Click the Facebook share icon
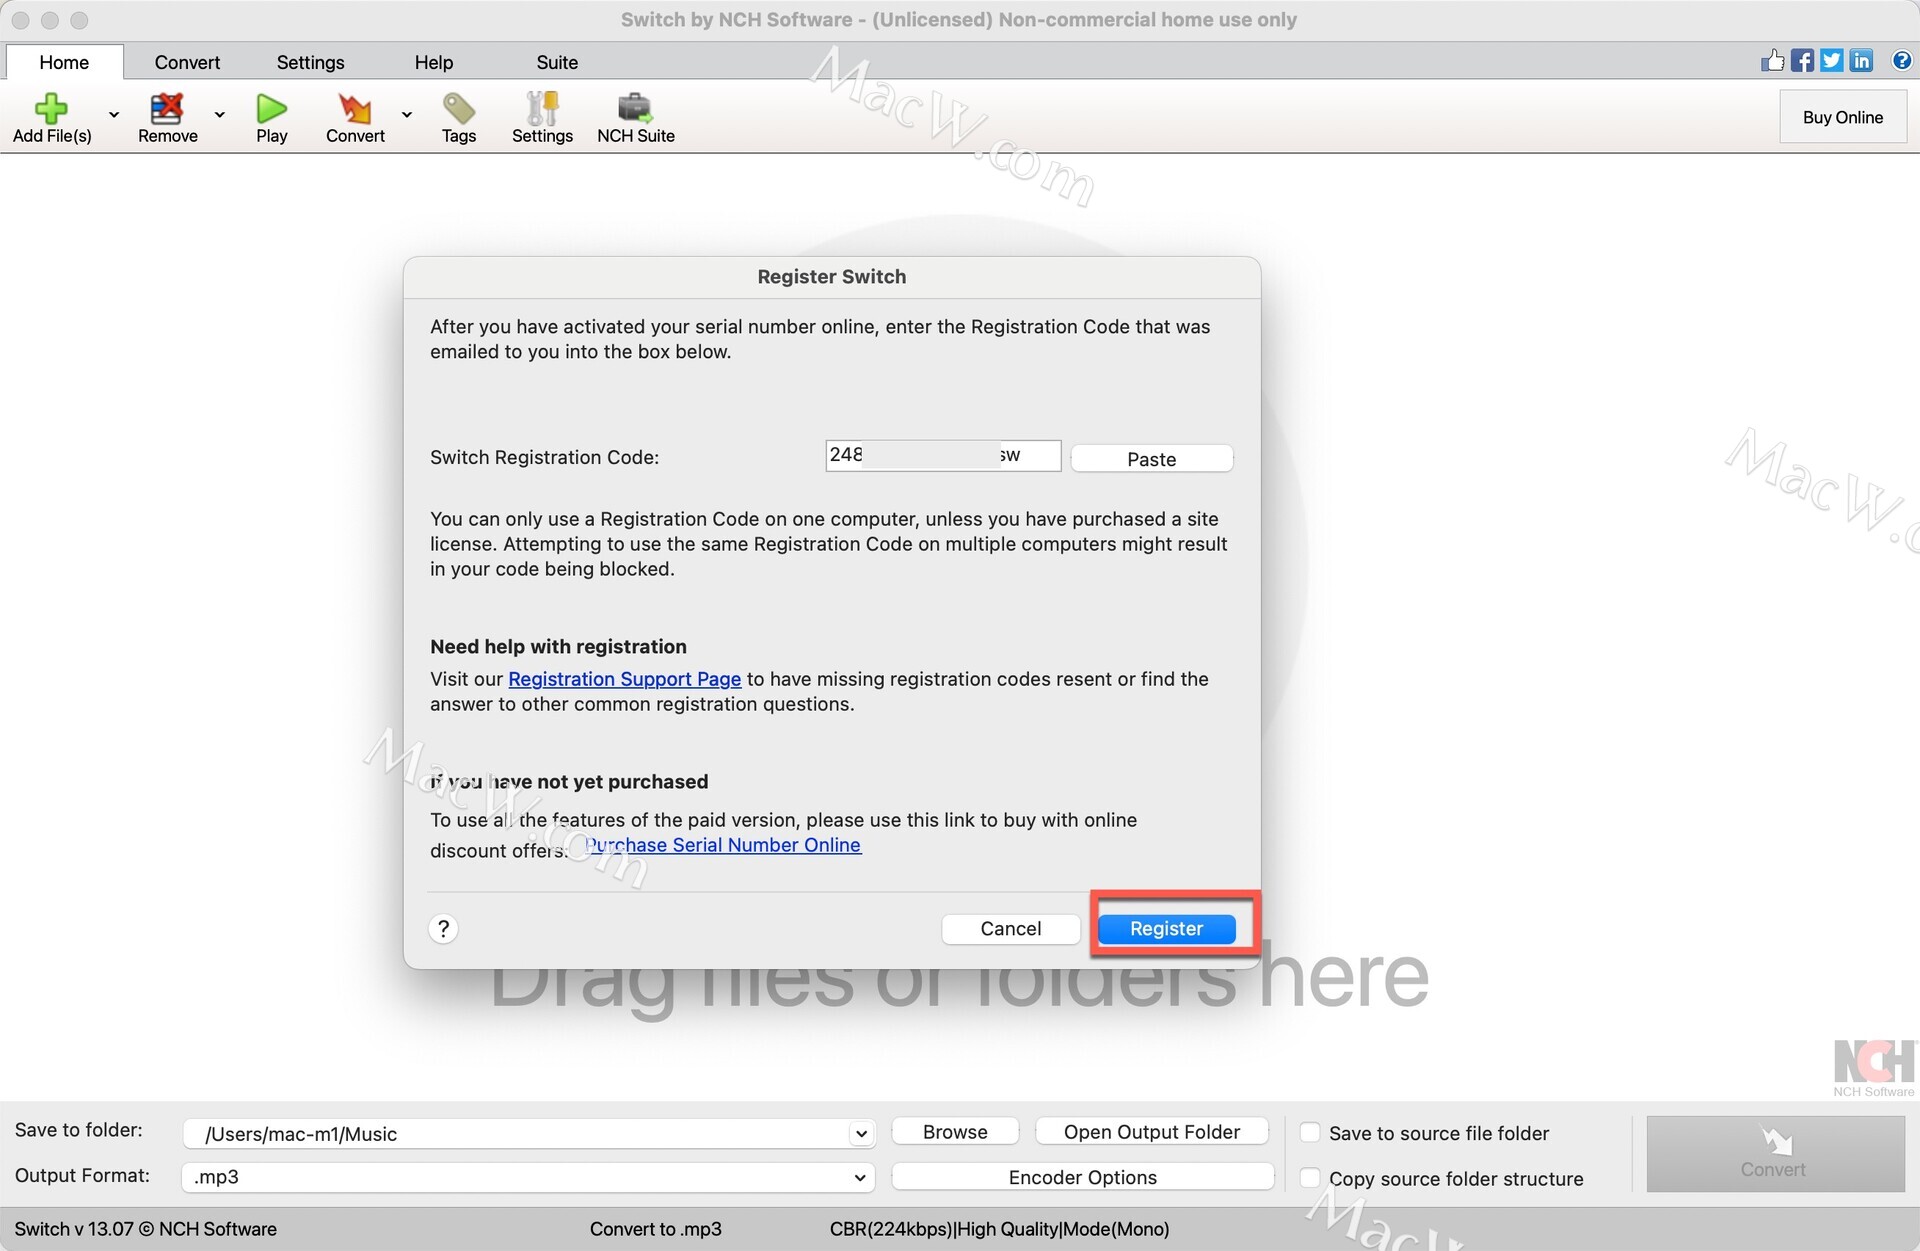Viewport: 1920px width, 1251px height. click(x=1802, y=61)
